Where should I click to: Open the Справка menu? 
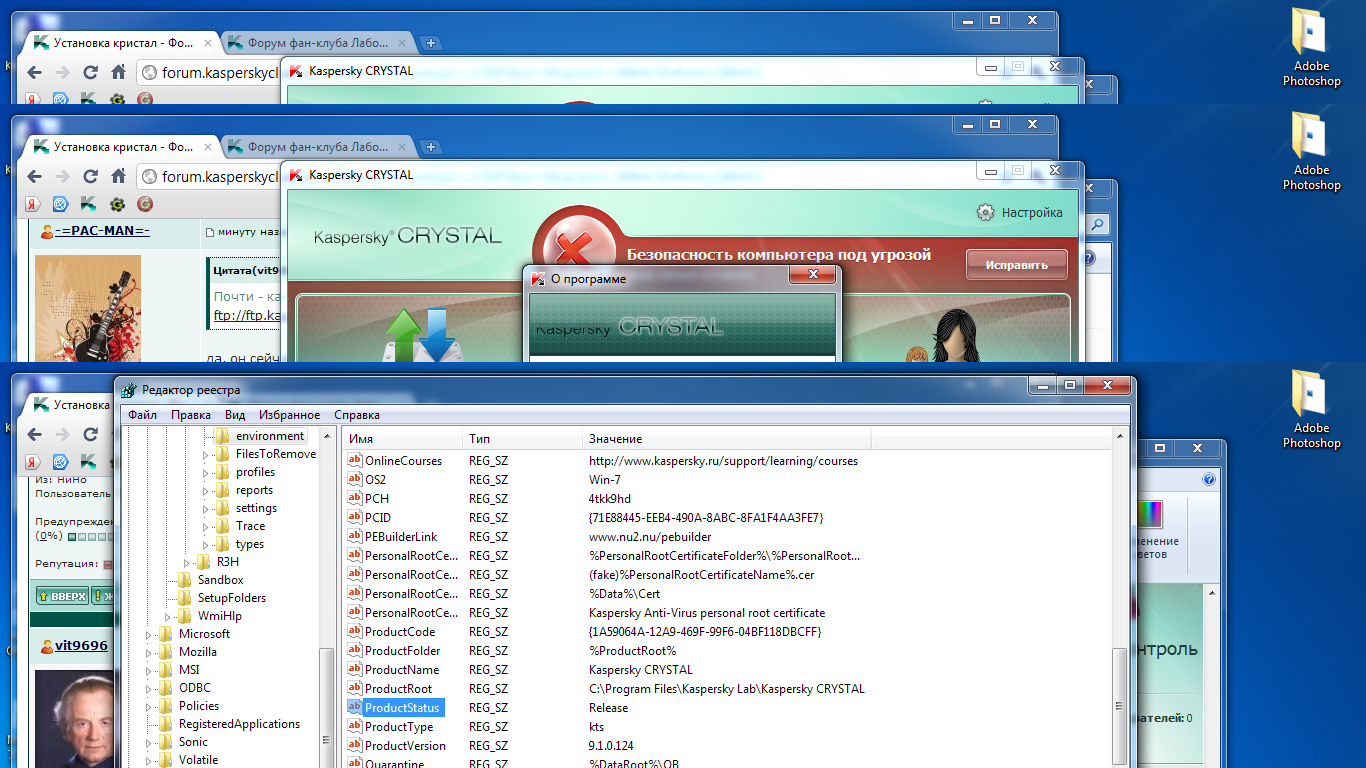pos(357,415)
